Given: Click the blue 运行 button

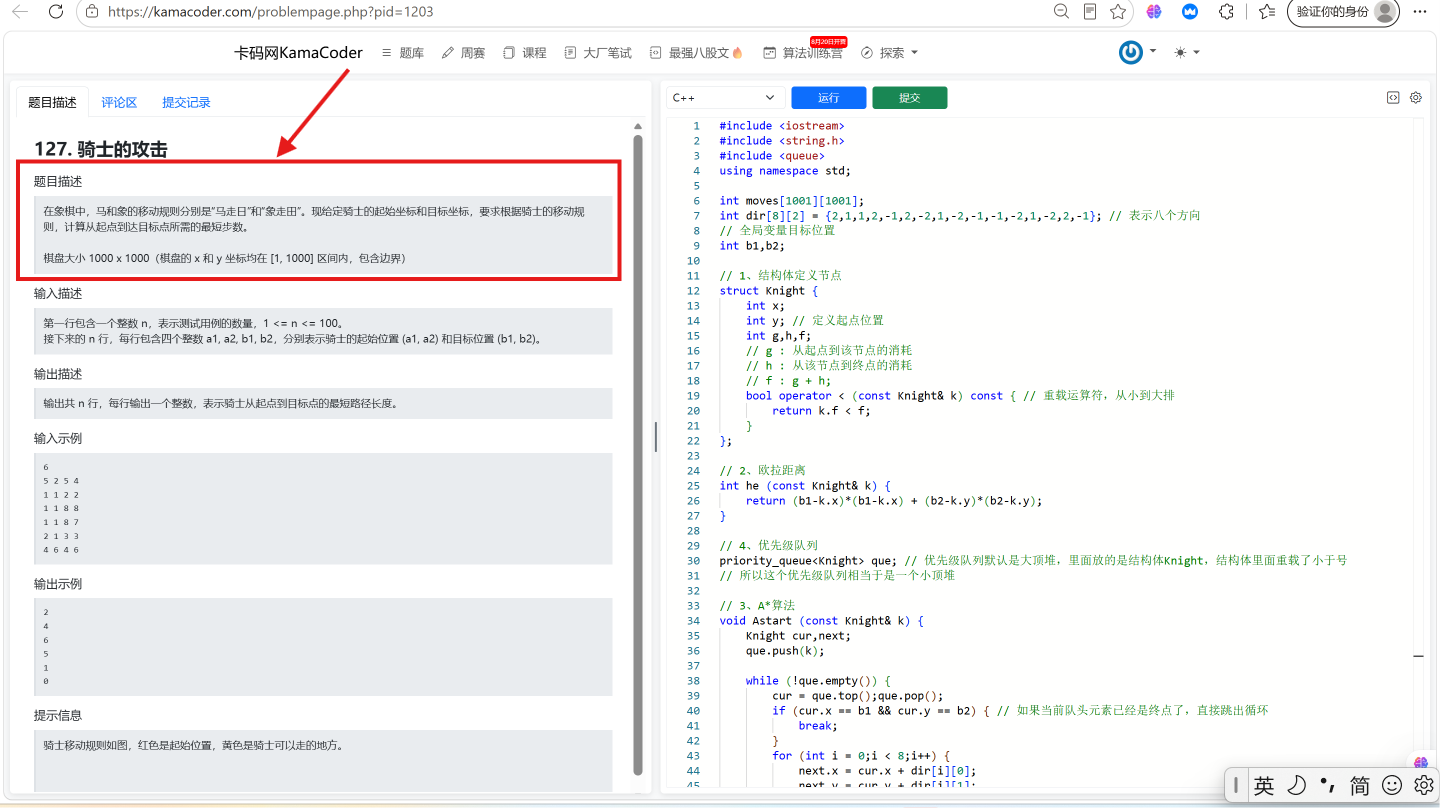Looking at the screenshot, I should 828,98.
